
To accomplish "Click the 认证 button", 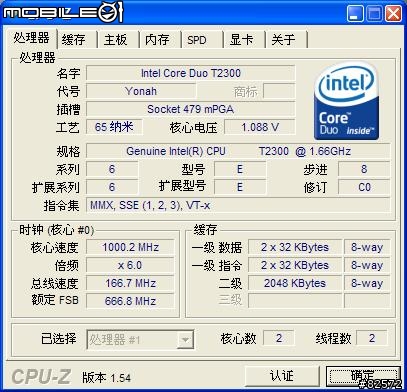I will pos(282,376).
